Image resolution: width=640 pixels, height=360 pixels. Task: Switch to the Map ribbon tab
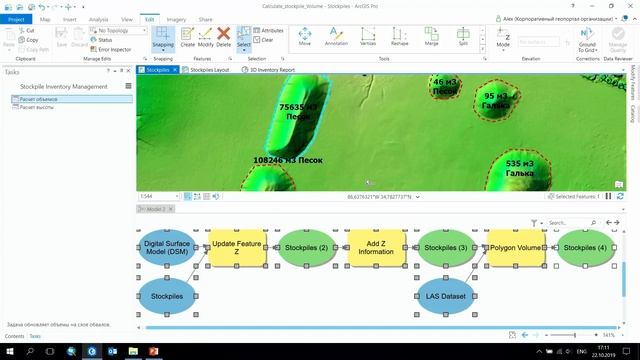click(x=45, y=19)
